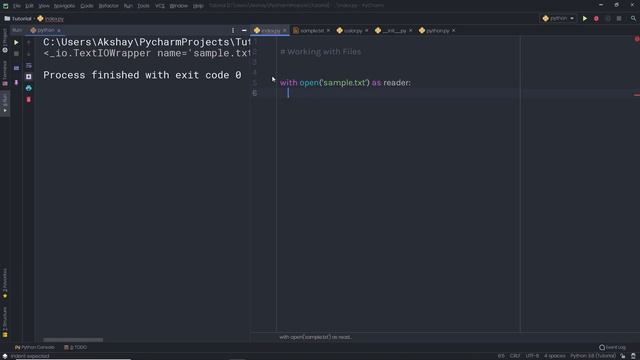The height and width of the screenshot is (360, 640).
Task: Click the Print icon in Run panel
Action: (29, 88)
